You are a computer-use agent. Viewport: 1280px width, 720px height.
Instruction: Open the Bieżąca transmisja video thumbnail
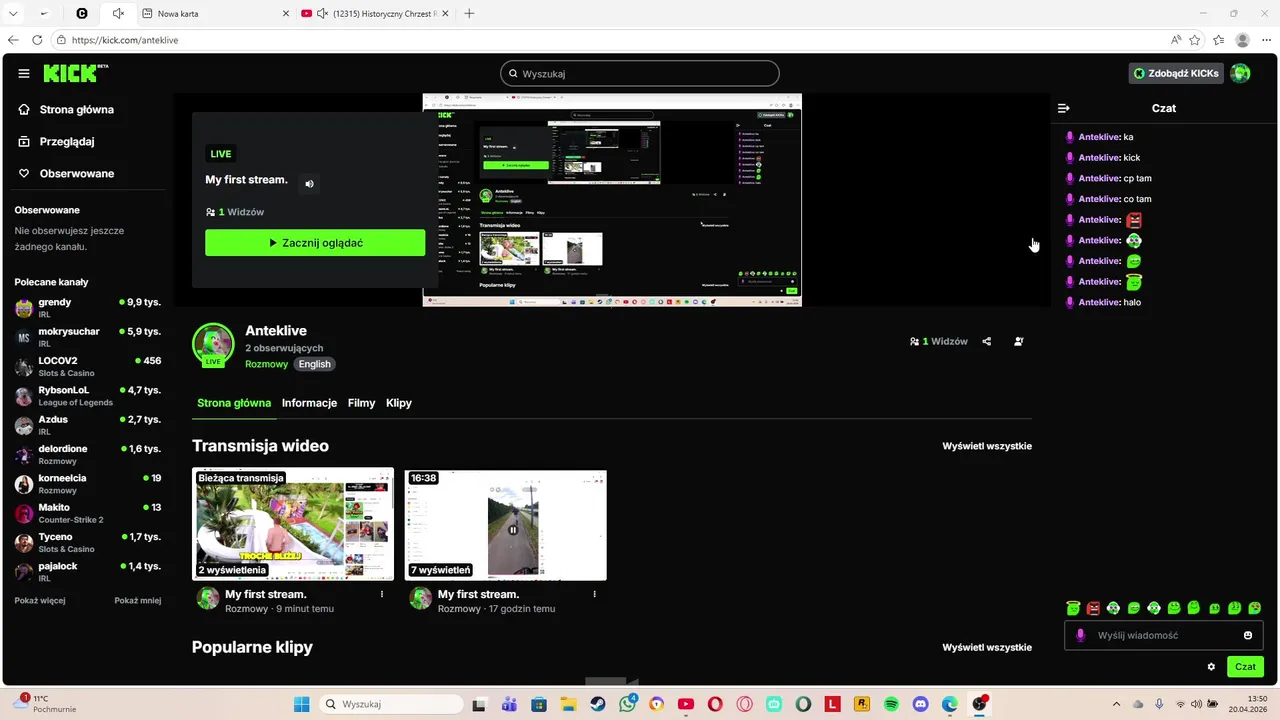293,524
